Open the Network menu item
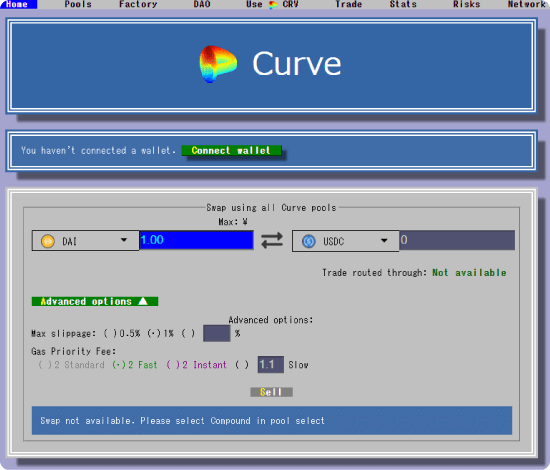 526,5
